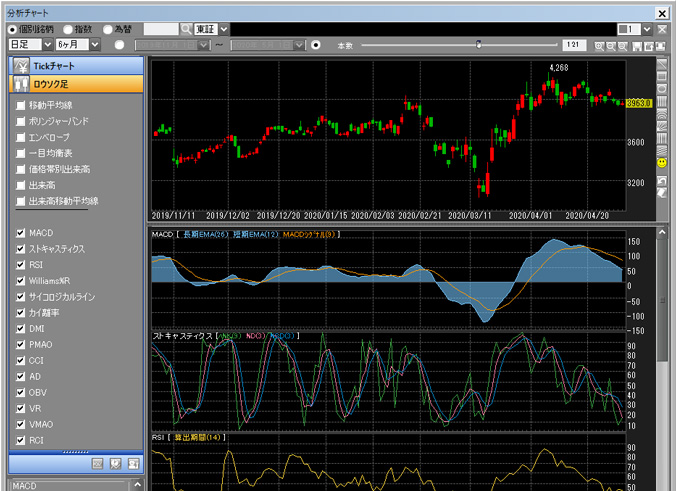Select the 個別銘柄 radio button
This screenshot has height=491, width=676.
click(12, 29)
